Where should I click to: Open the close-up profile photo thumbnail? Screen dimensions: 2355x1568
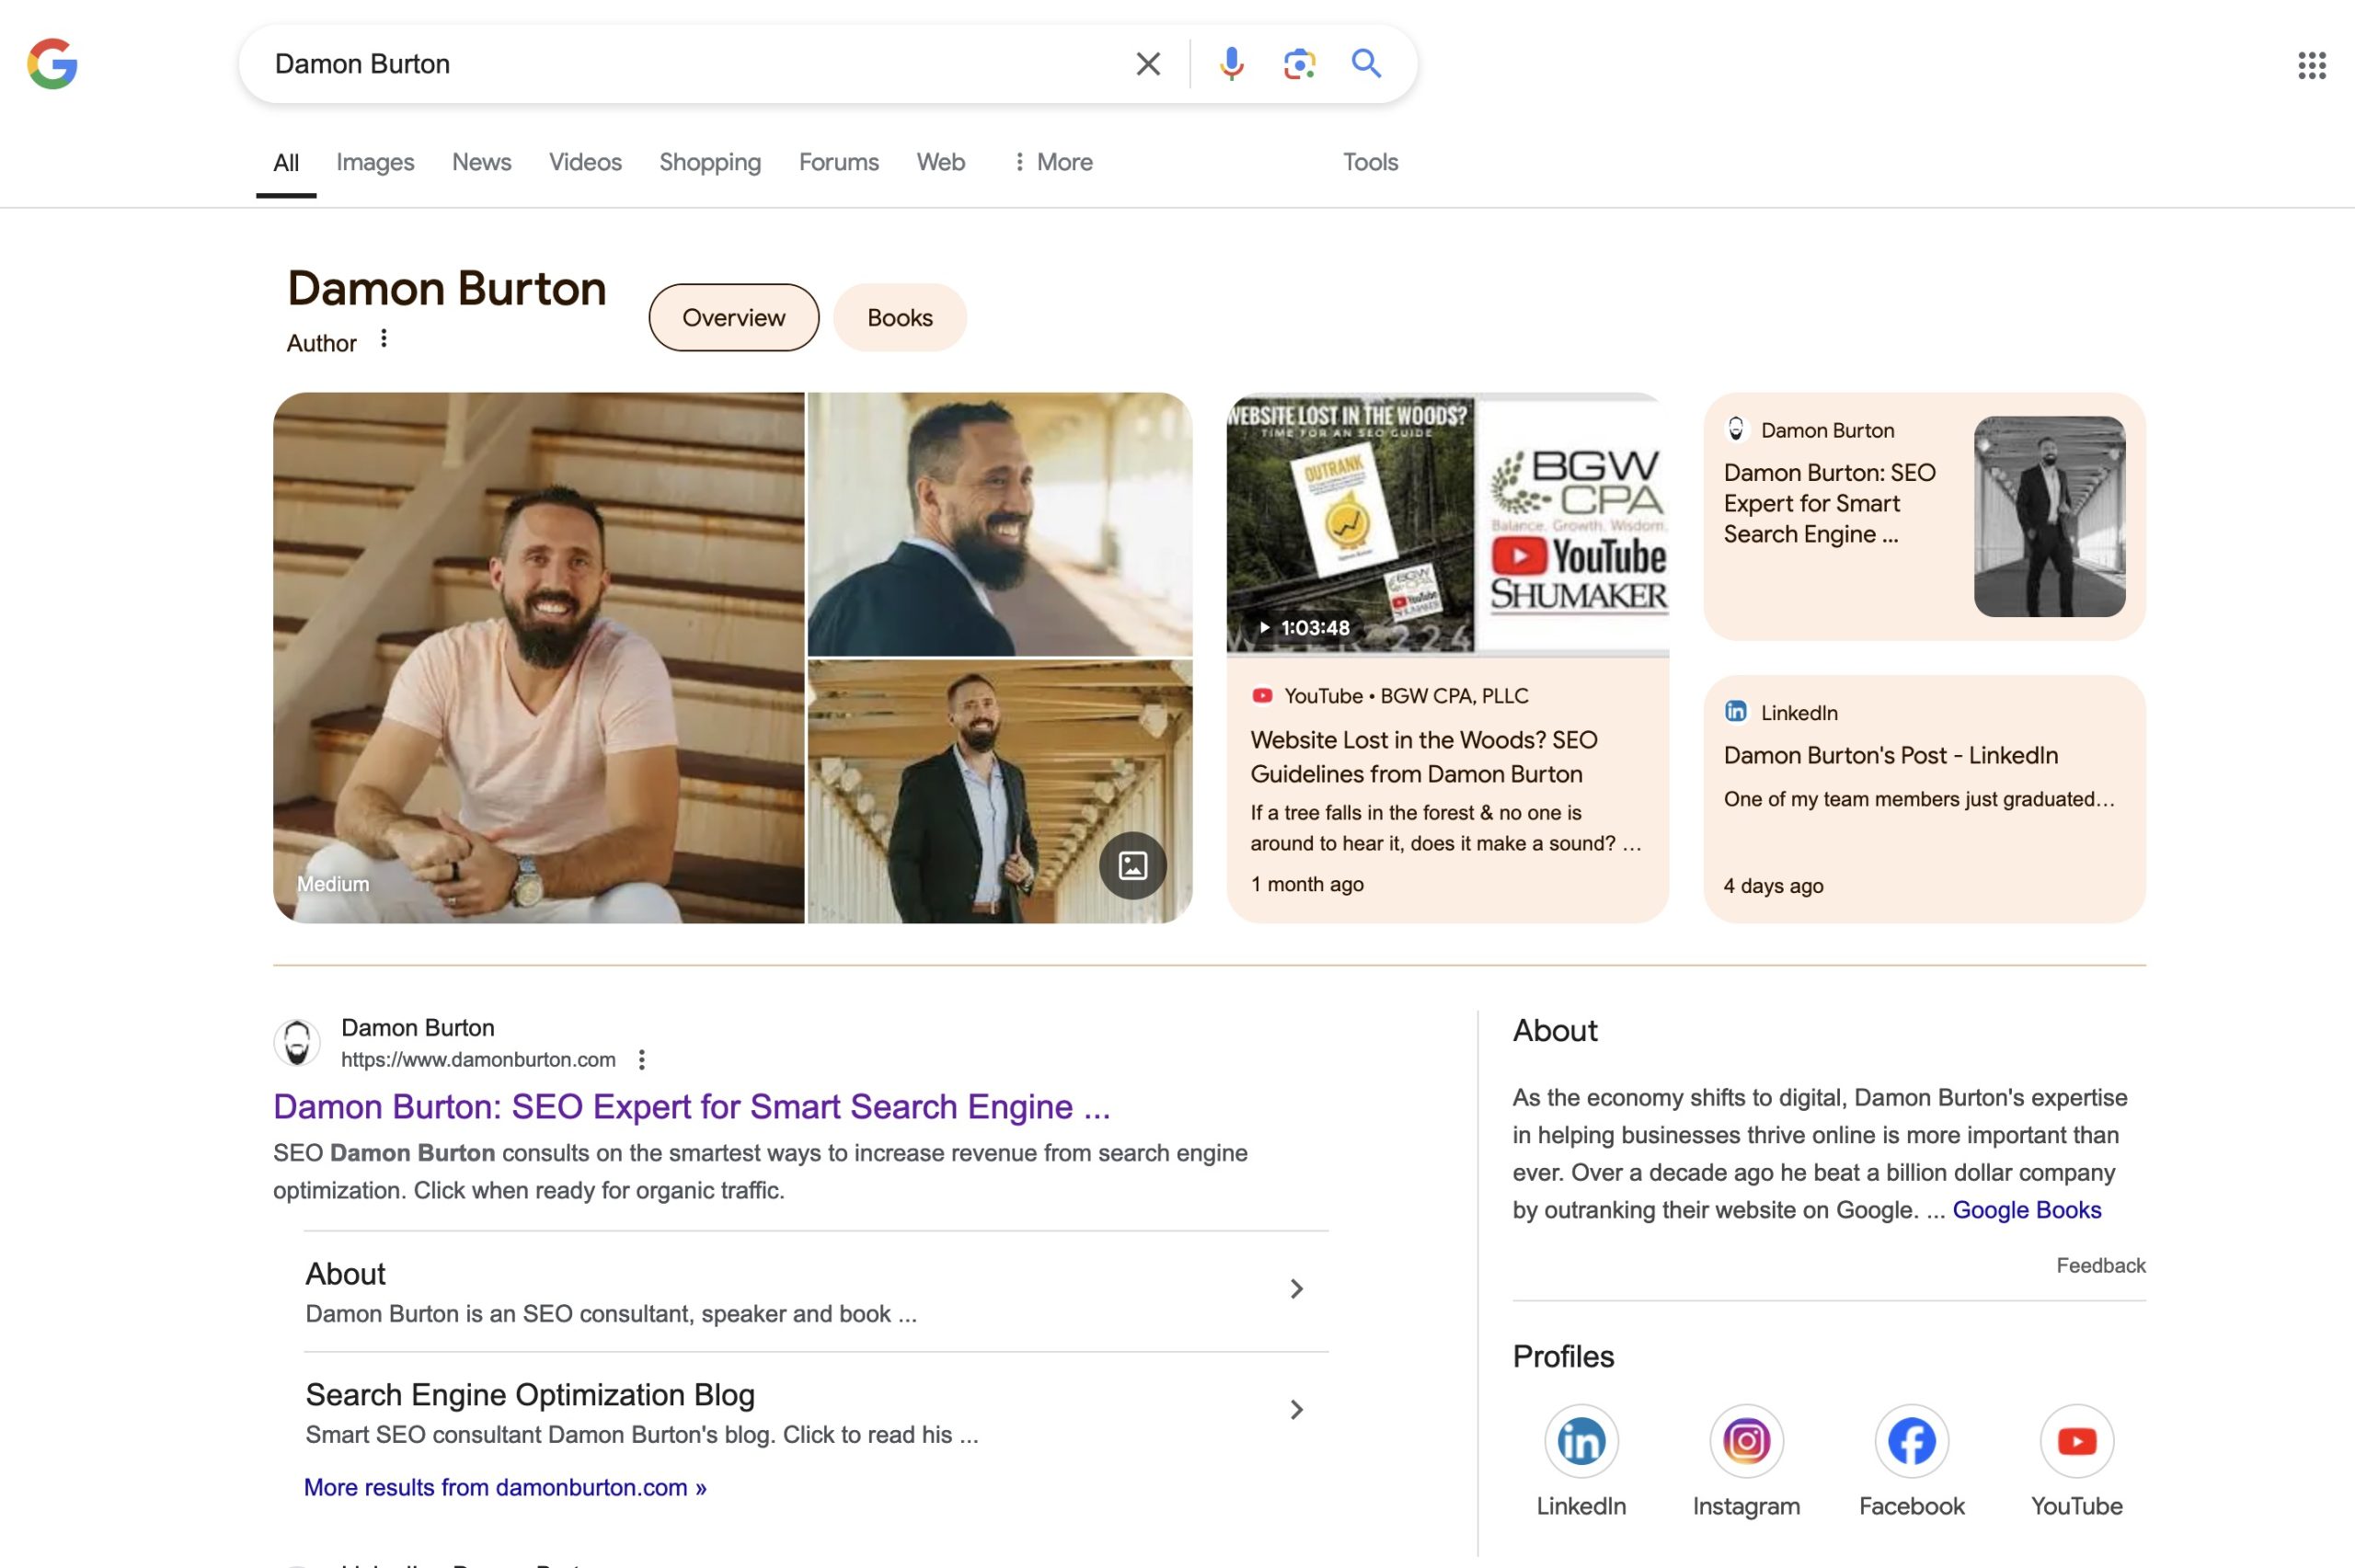tap(999, 524)
